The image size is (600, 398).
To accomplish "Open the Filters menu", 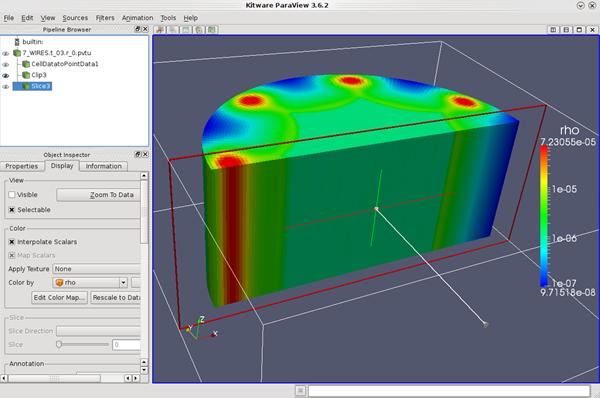I will pyautogui.click(x=105, y=18).
